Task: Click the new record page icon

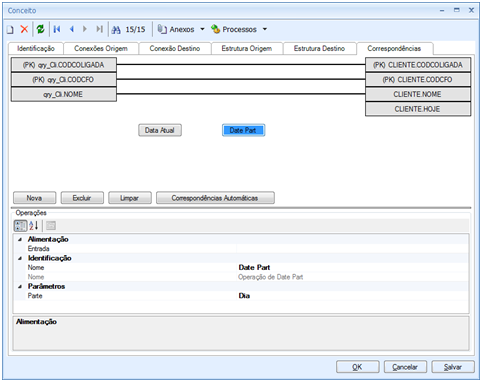Action: [x=10, y=30]
